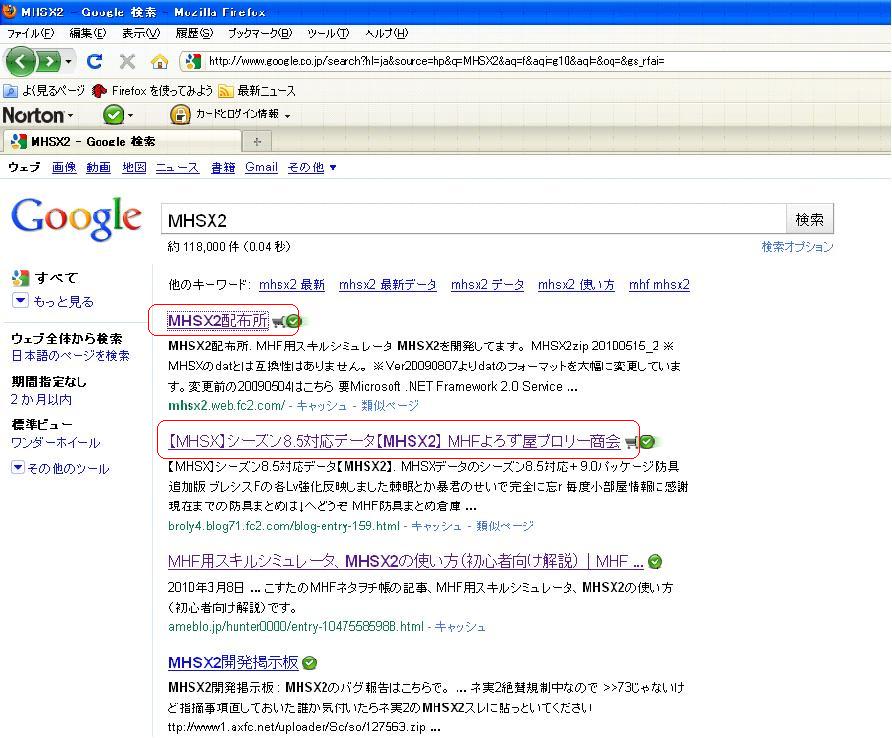
Task: Click the Norton green safe checkmark icon
Action: click(x=113, y=115)
